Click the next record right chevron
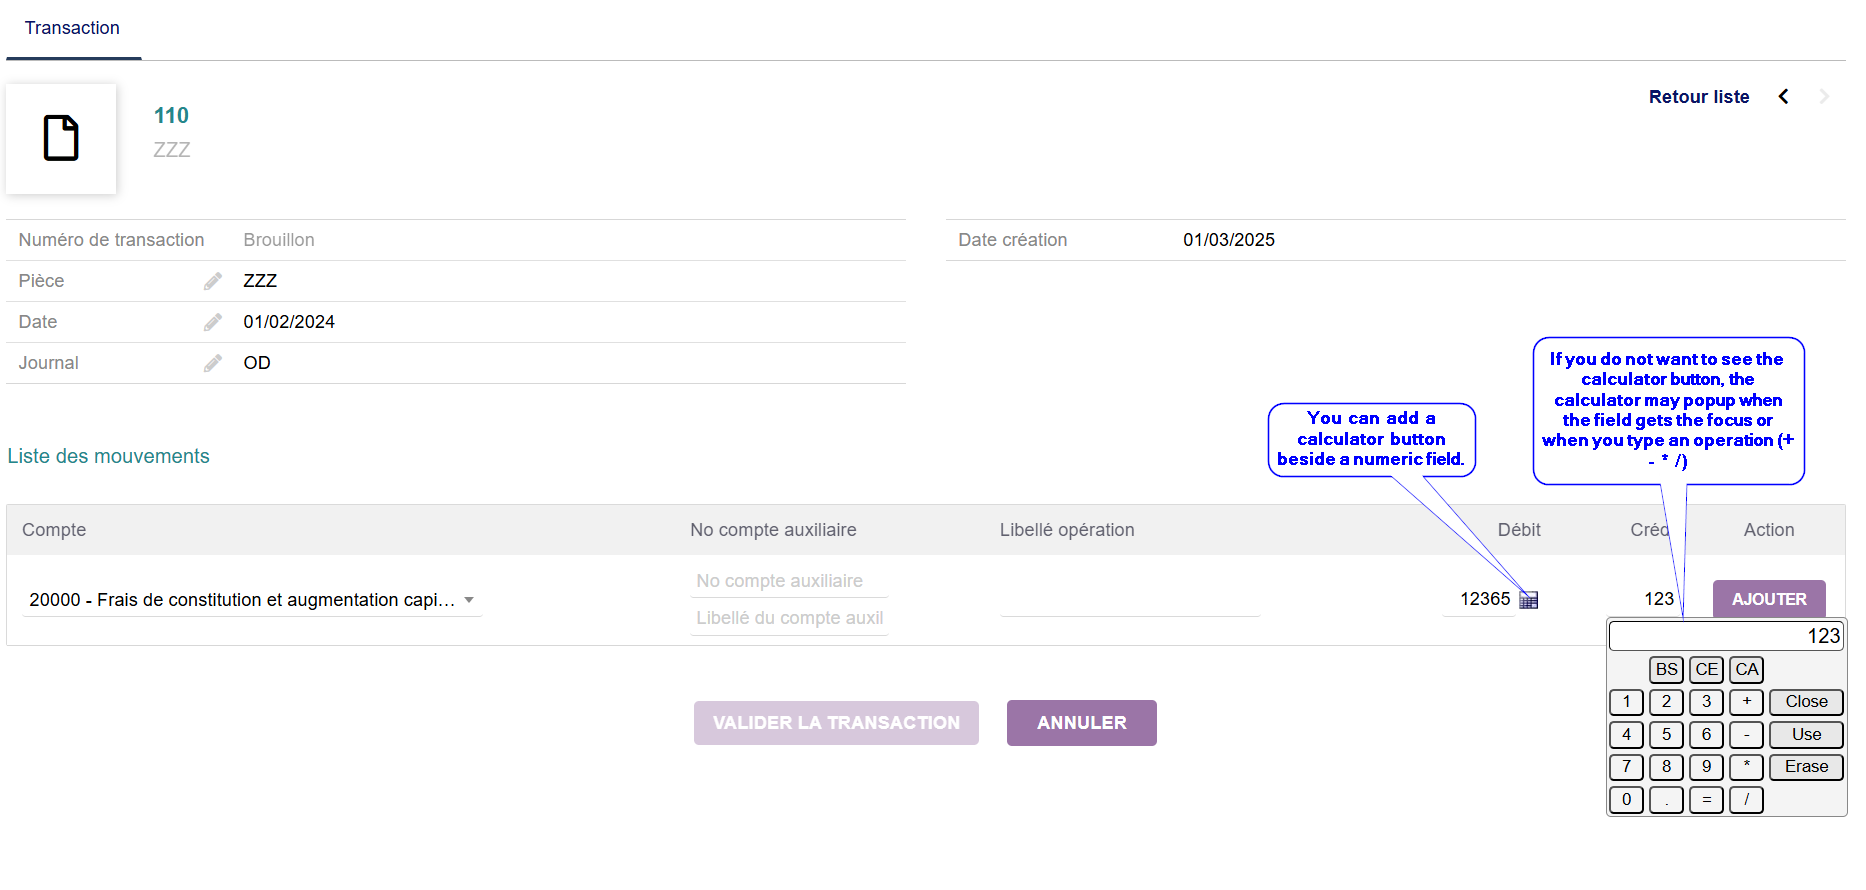This screenshot has width=1866, height=890. tap(1824, 97)
